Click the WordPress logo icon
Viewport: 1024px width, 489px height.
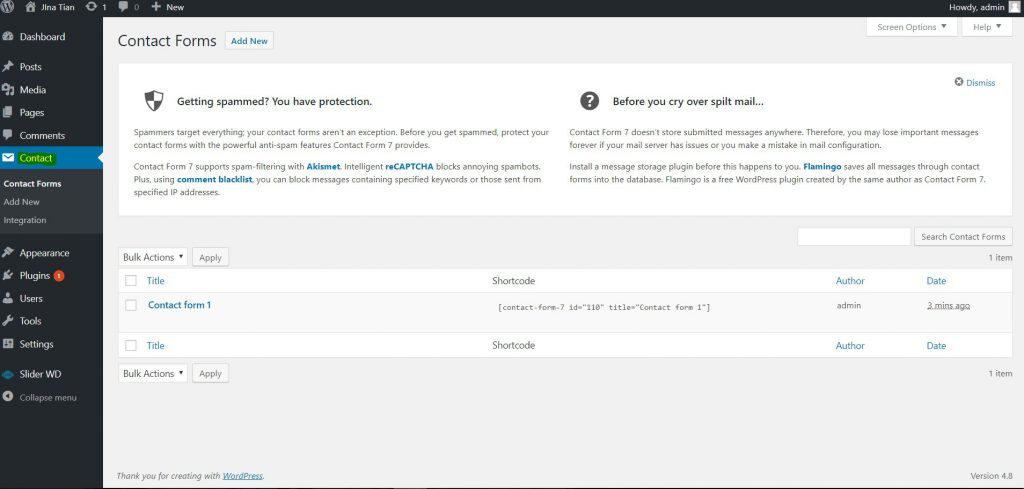click(x=7, y=7)
